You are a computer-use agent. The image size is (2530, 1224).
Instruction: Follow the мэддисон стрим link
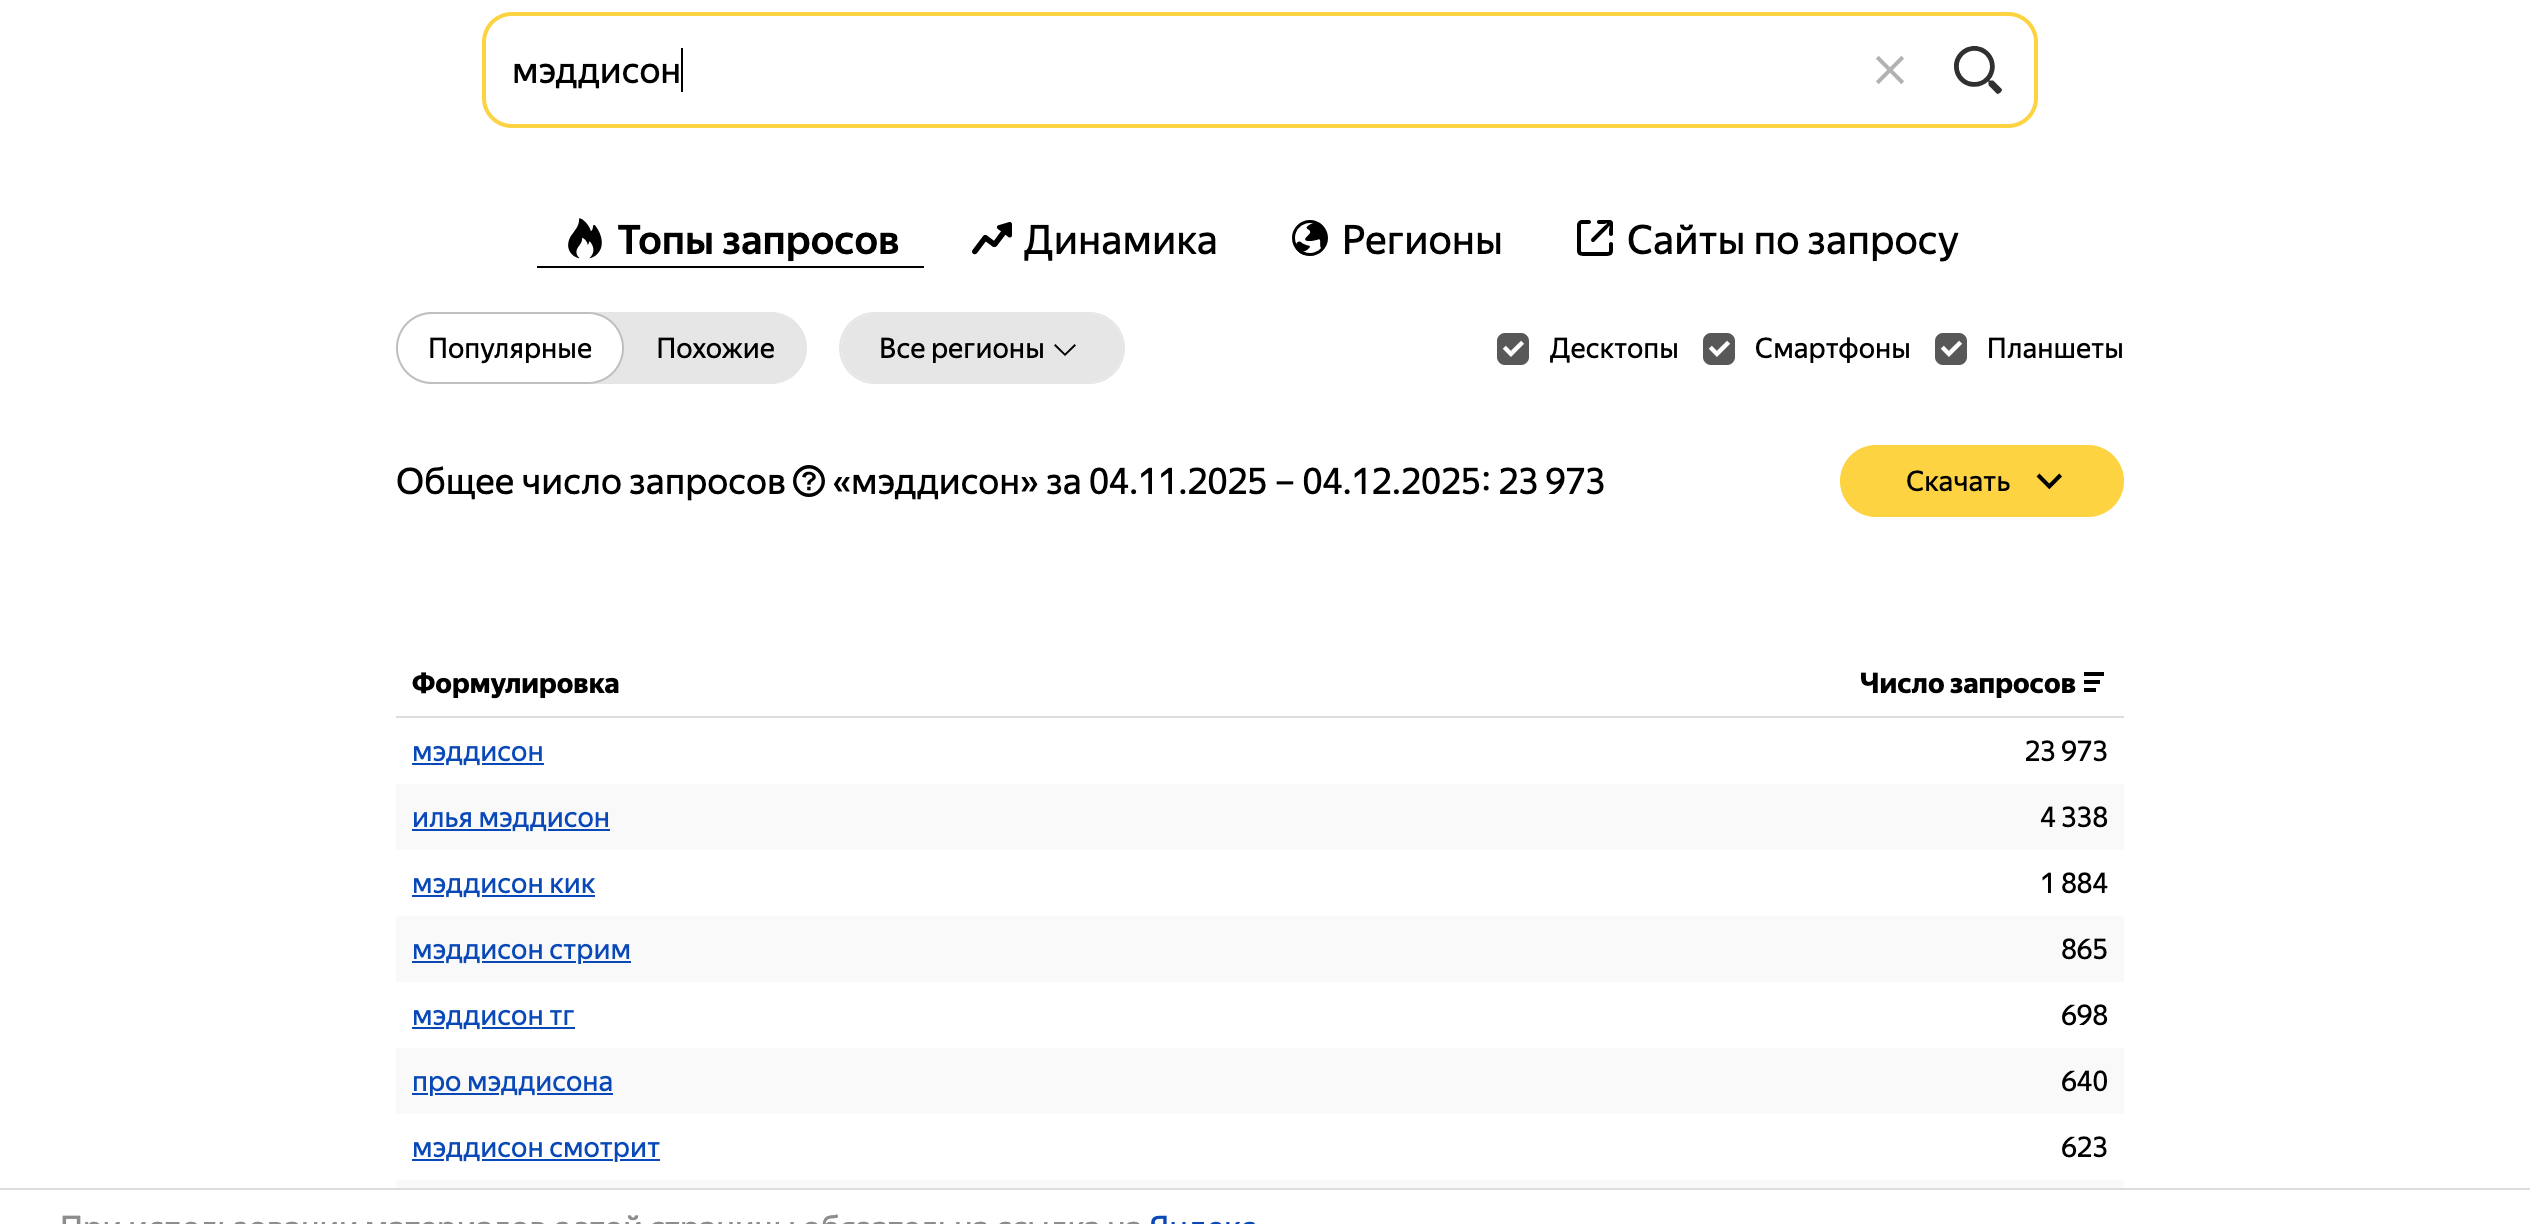pos(521,950)
